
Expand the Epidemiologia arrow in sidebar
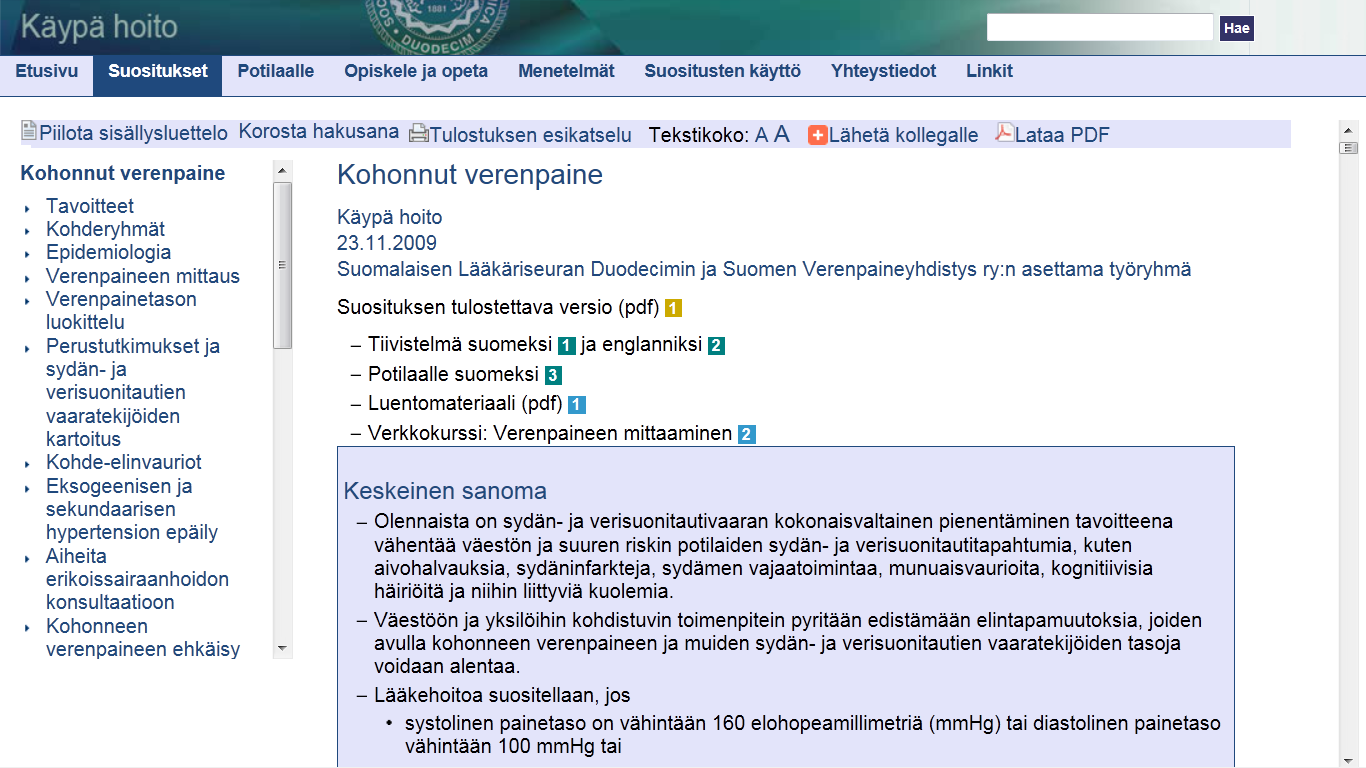coord(28,254)
